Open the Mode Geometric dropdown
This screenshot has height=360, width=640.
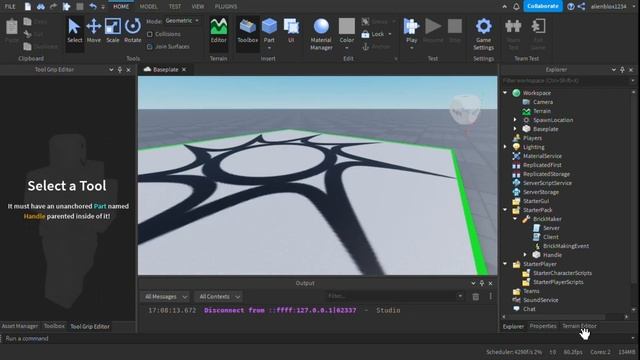(x=182, y=20)
